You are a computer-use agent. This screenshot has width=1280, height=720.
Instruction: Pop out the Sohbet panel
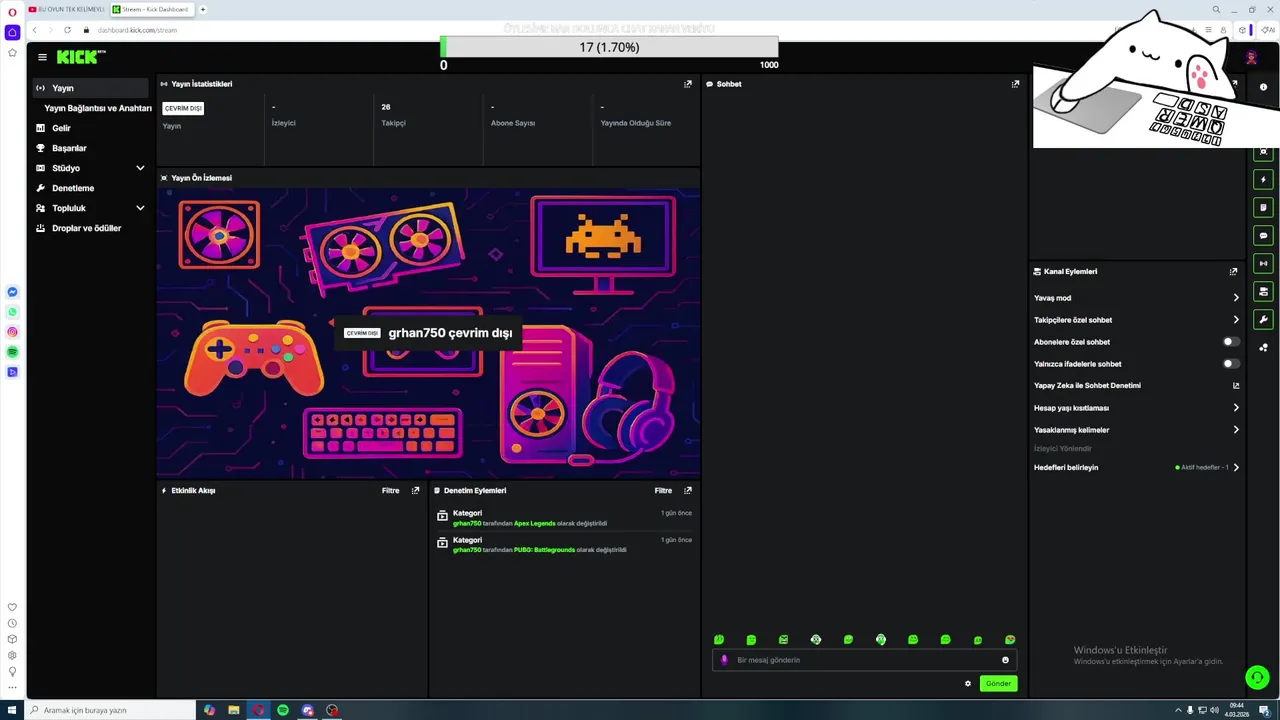(1015, 84)
